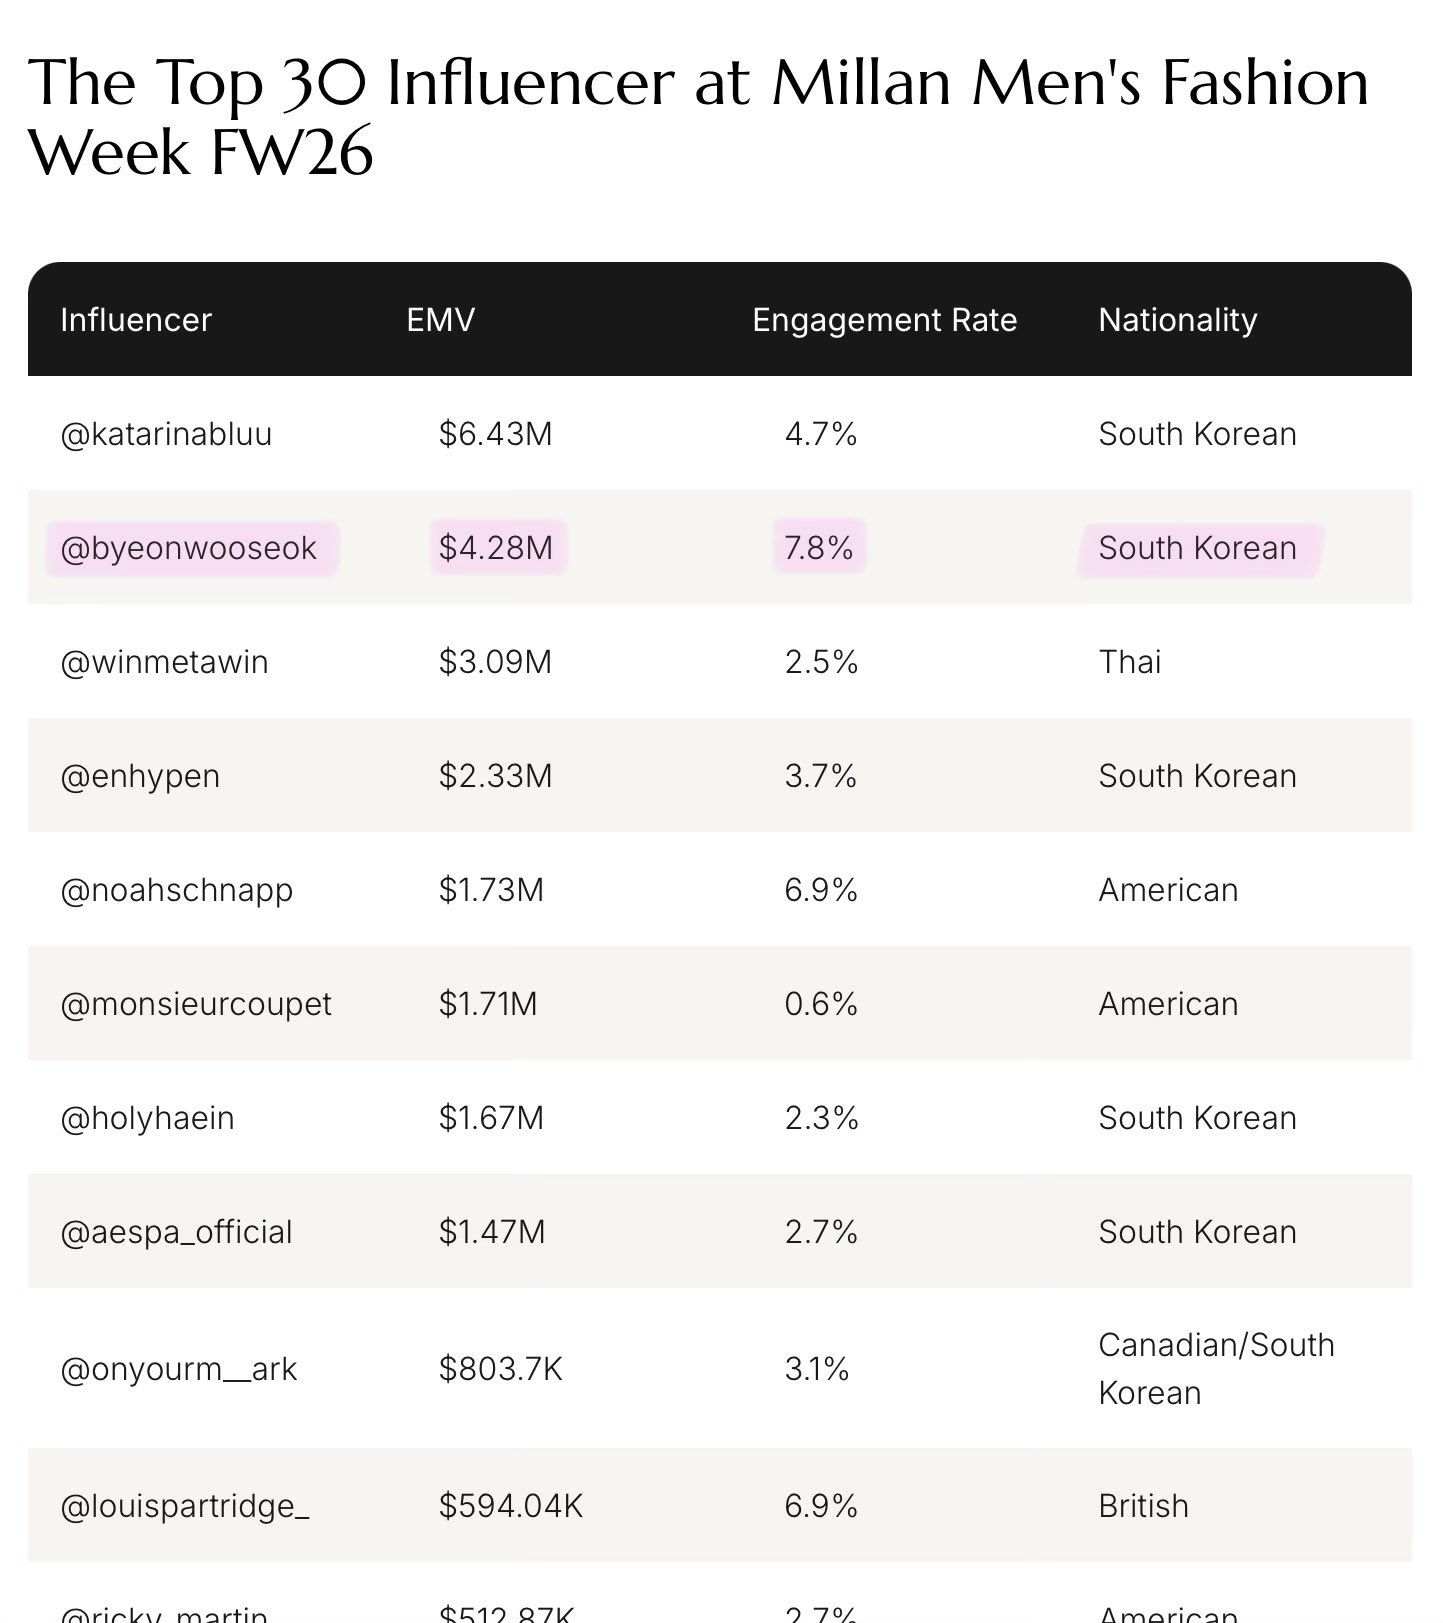Click the Influencer column header
This screenshot has width=1443, height=1623.
(136, 320)
